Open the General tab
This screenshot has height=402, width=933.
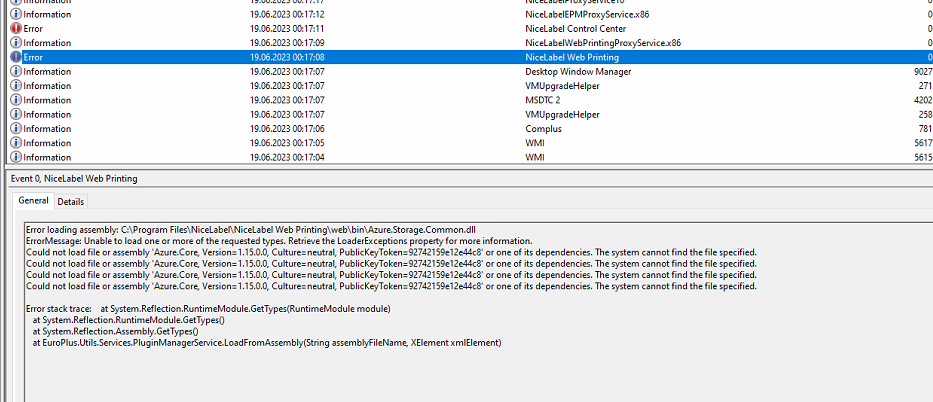point(33,200)
